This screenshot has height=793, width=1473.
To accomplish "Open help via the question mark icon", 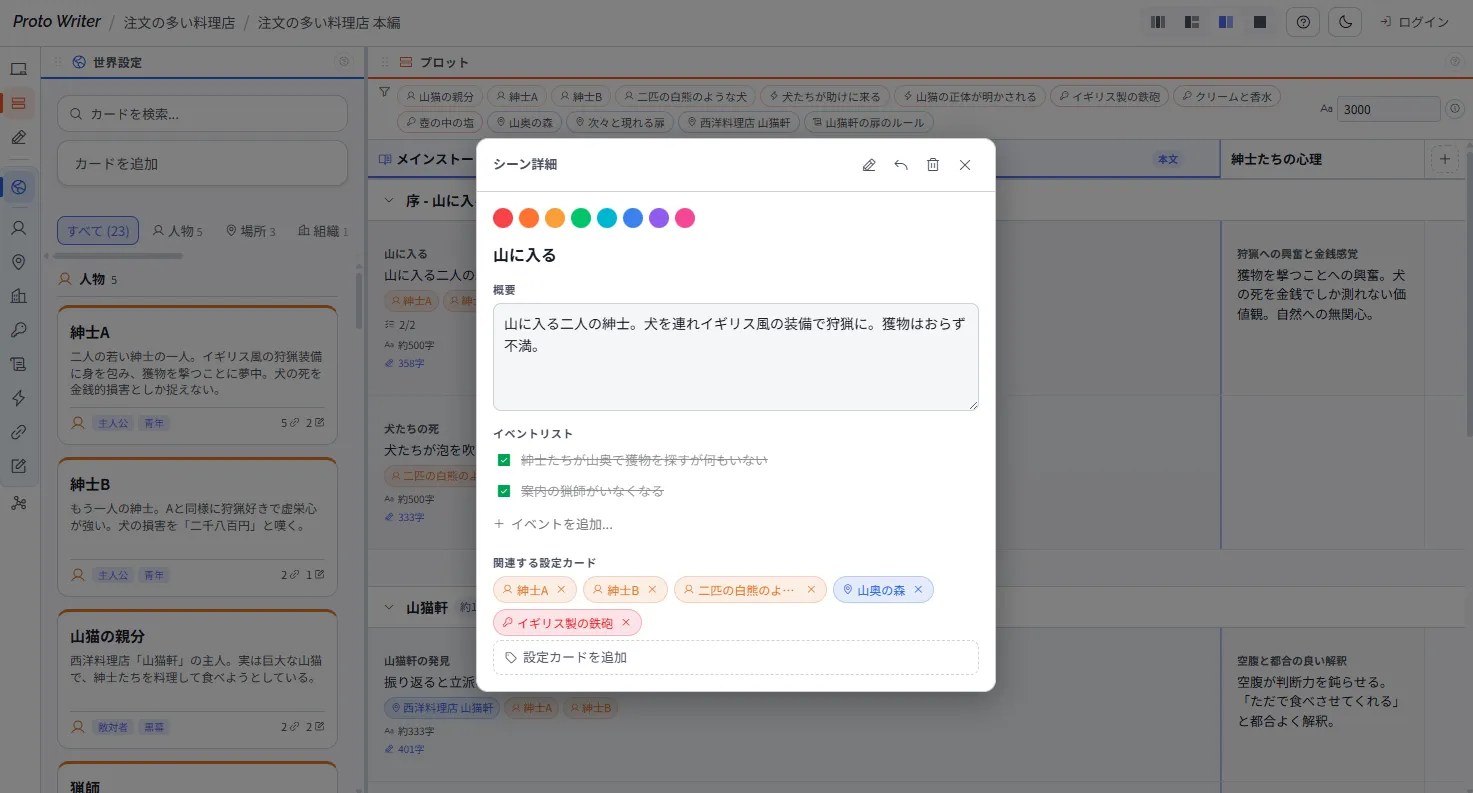I will click(1302, 22).
